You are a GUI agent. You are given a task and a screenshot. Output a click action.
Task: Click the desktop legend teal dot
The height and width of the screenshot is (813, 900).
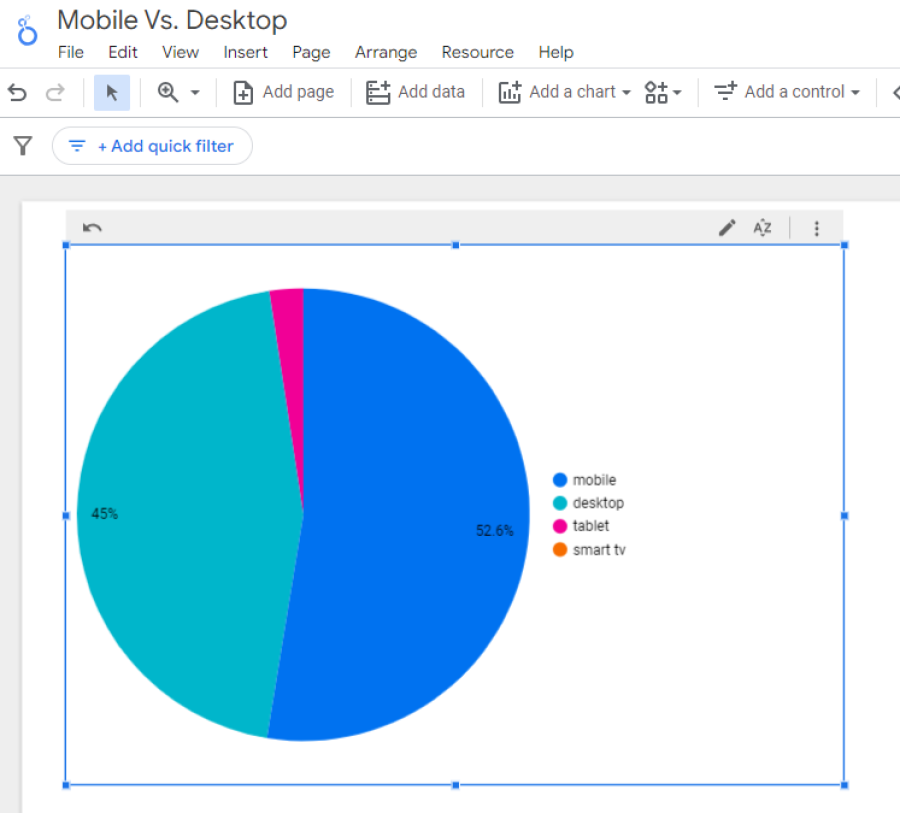[560, 503]
